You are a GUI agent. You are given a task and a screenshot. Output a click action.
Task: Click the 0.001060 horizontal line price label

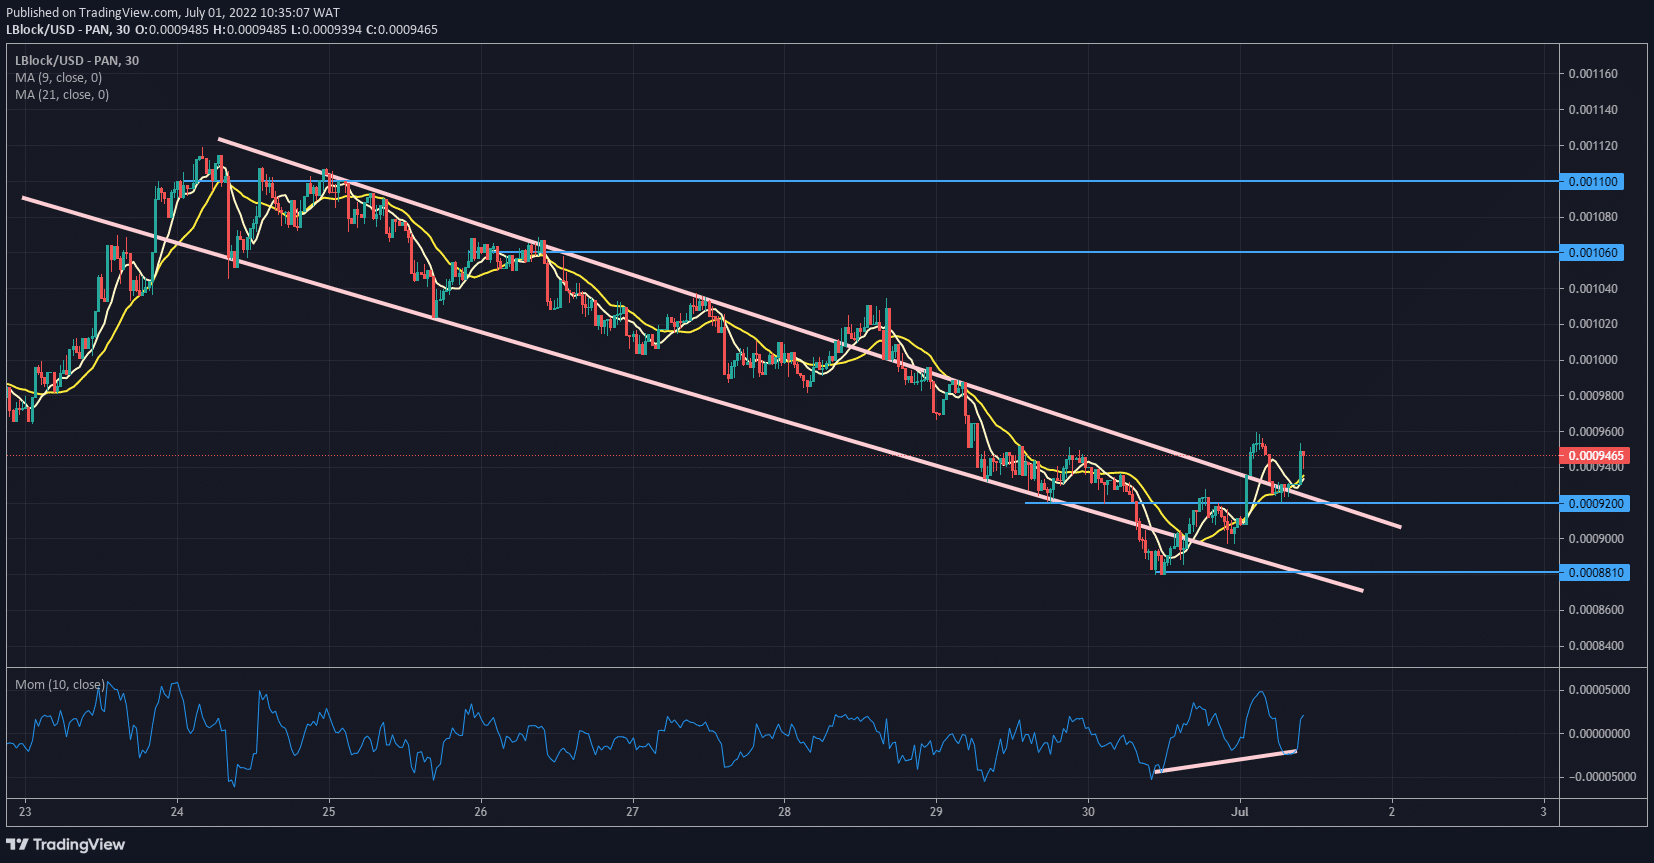1593,253
